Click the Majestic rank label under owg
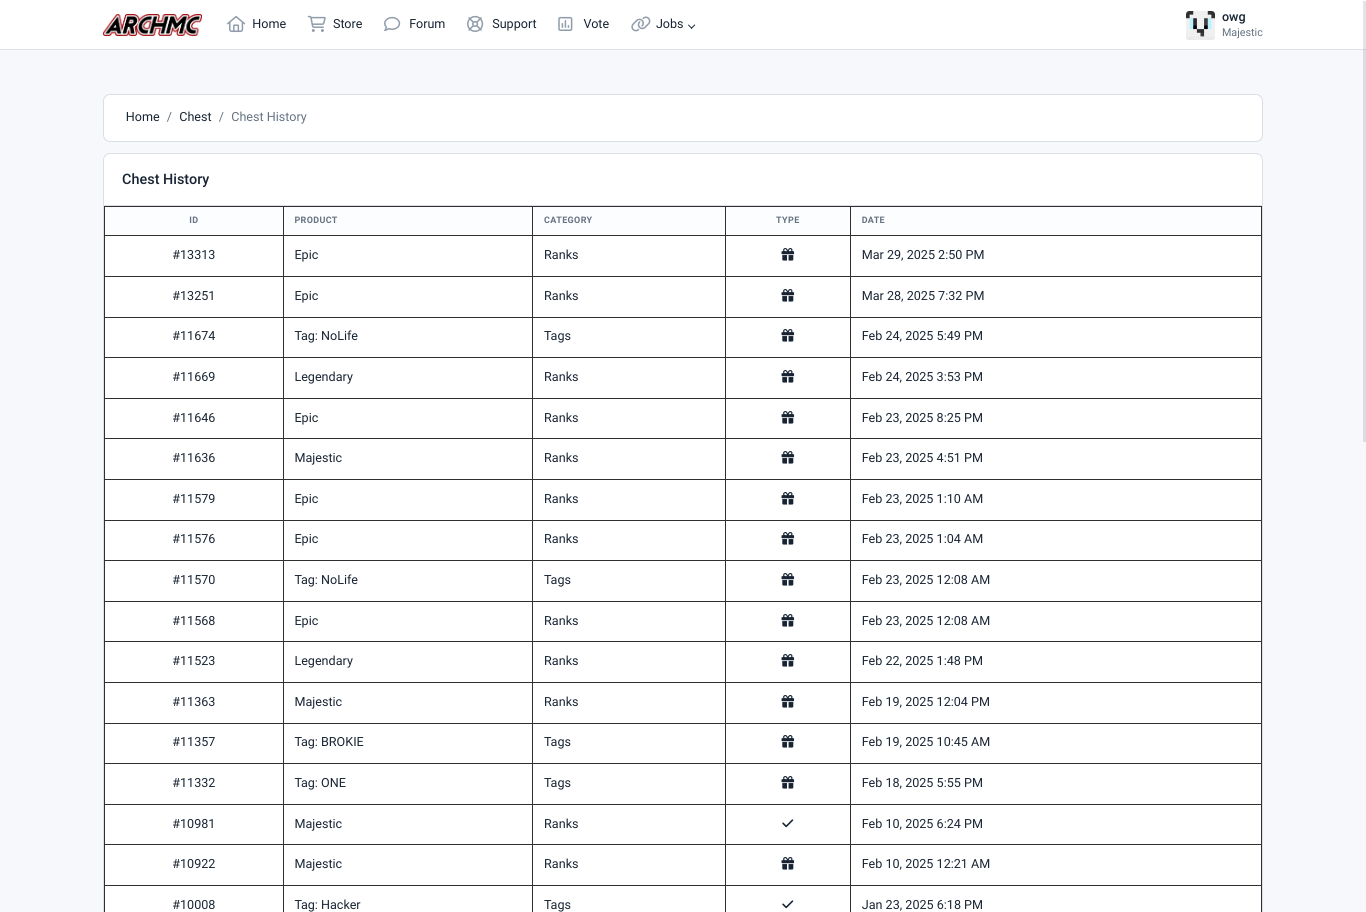1366x912 pixels. [1242, 33]
